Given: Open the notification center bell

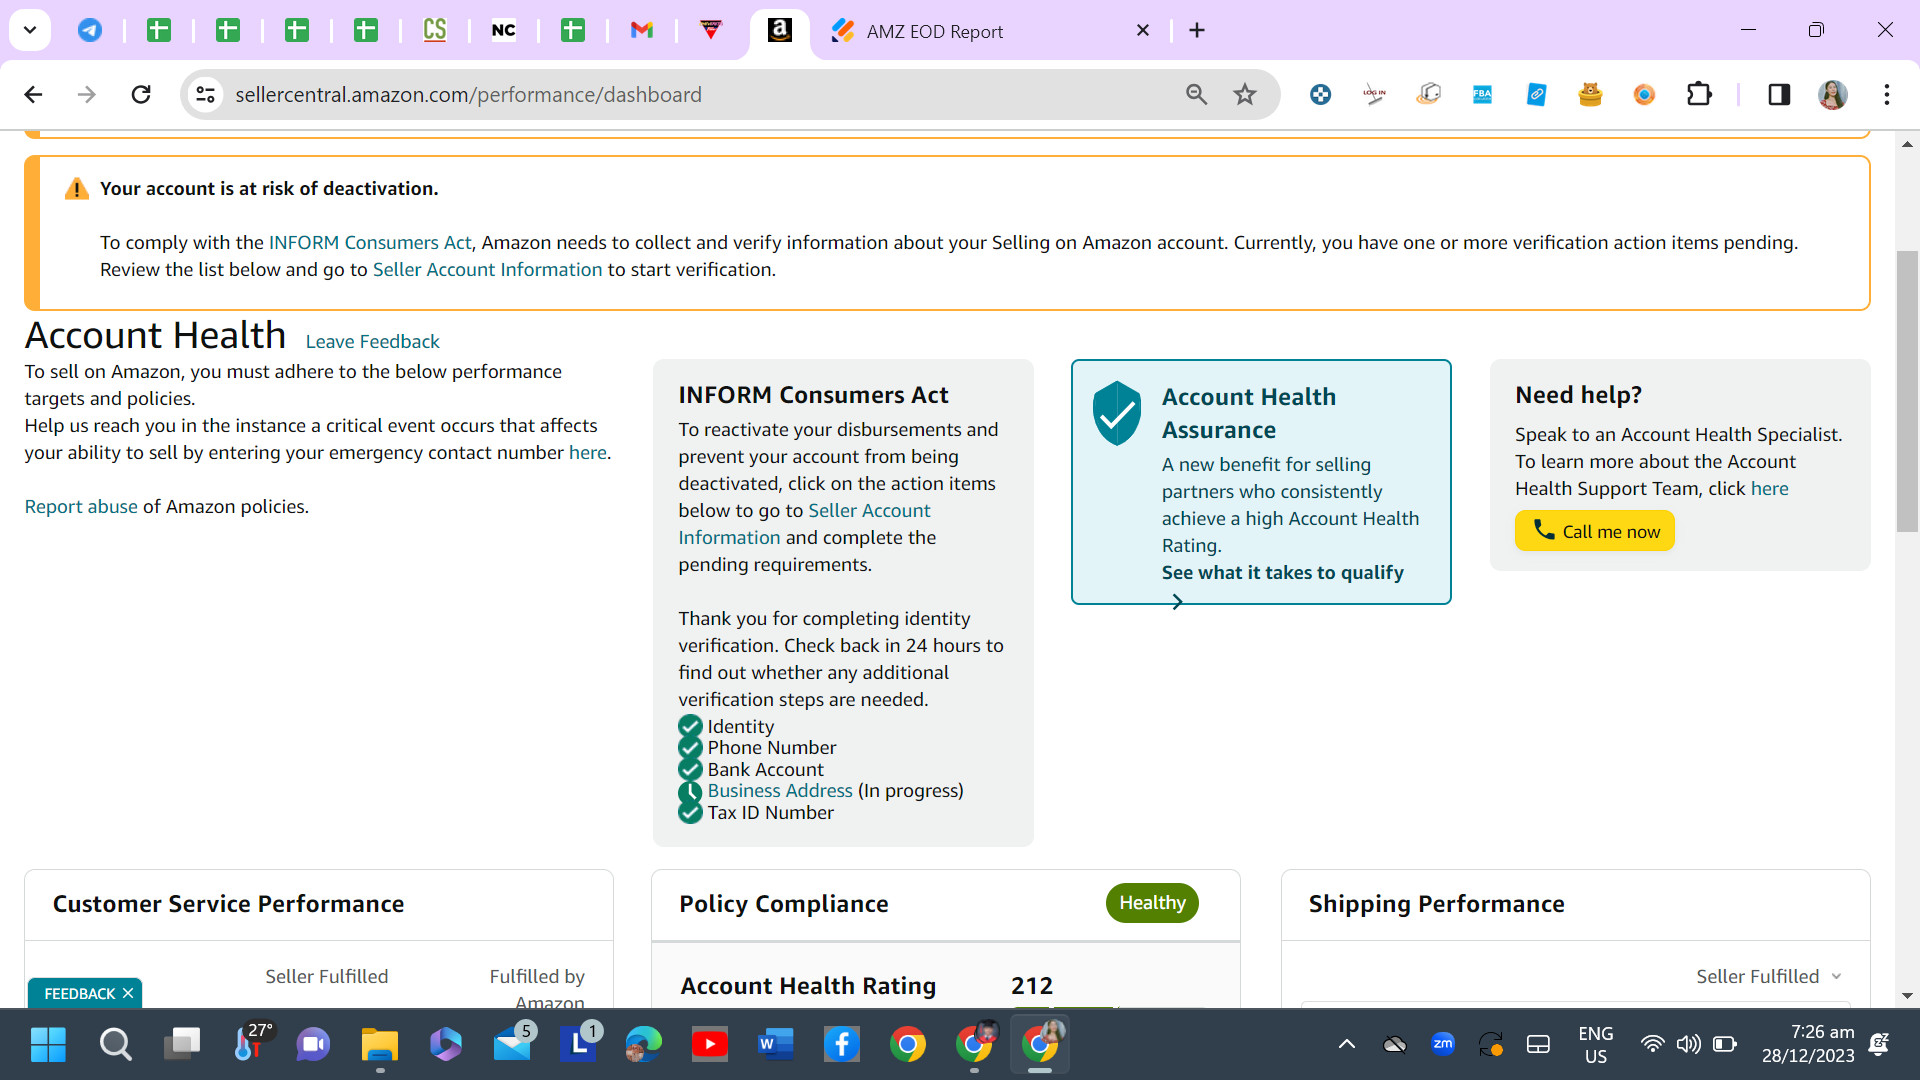Looking at the screenshot, I should coord(1880,1045).
